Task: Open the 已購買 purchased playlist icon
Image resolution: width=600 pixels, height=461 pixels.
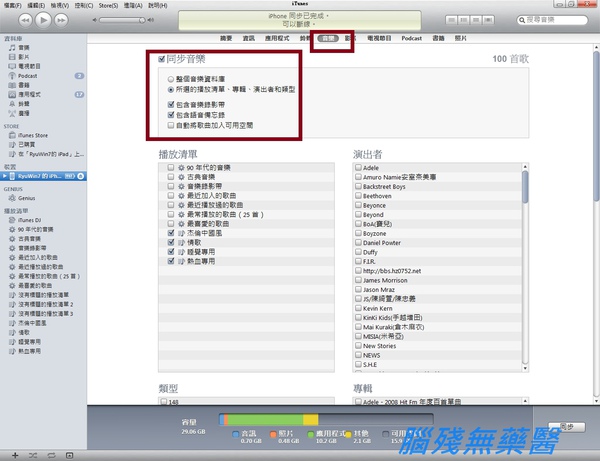Action: coord(12,145)
